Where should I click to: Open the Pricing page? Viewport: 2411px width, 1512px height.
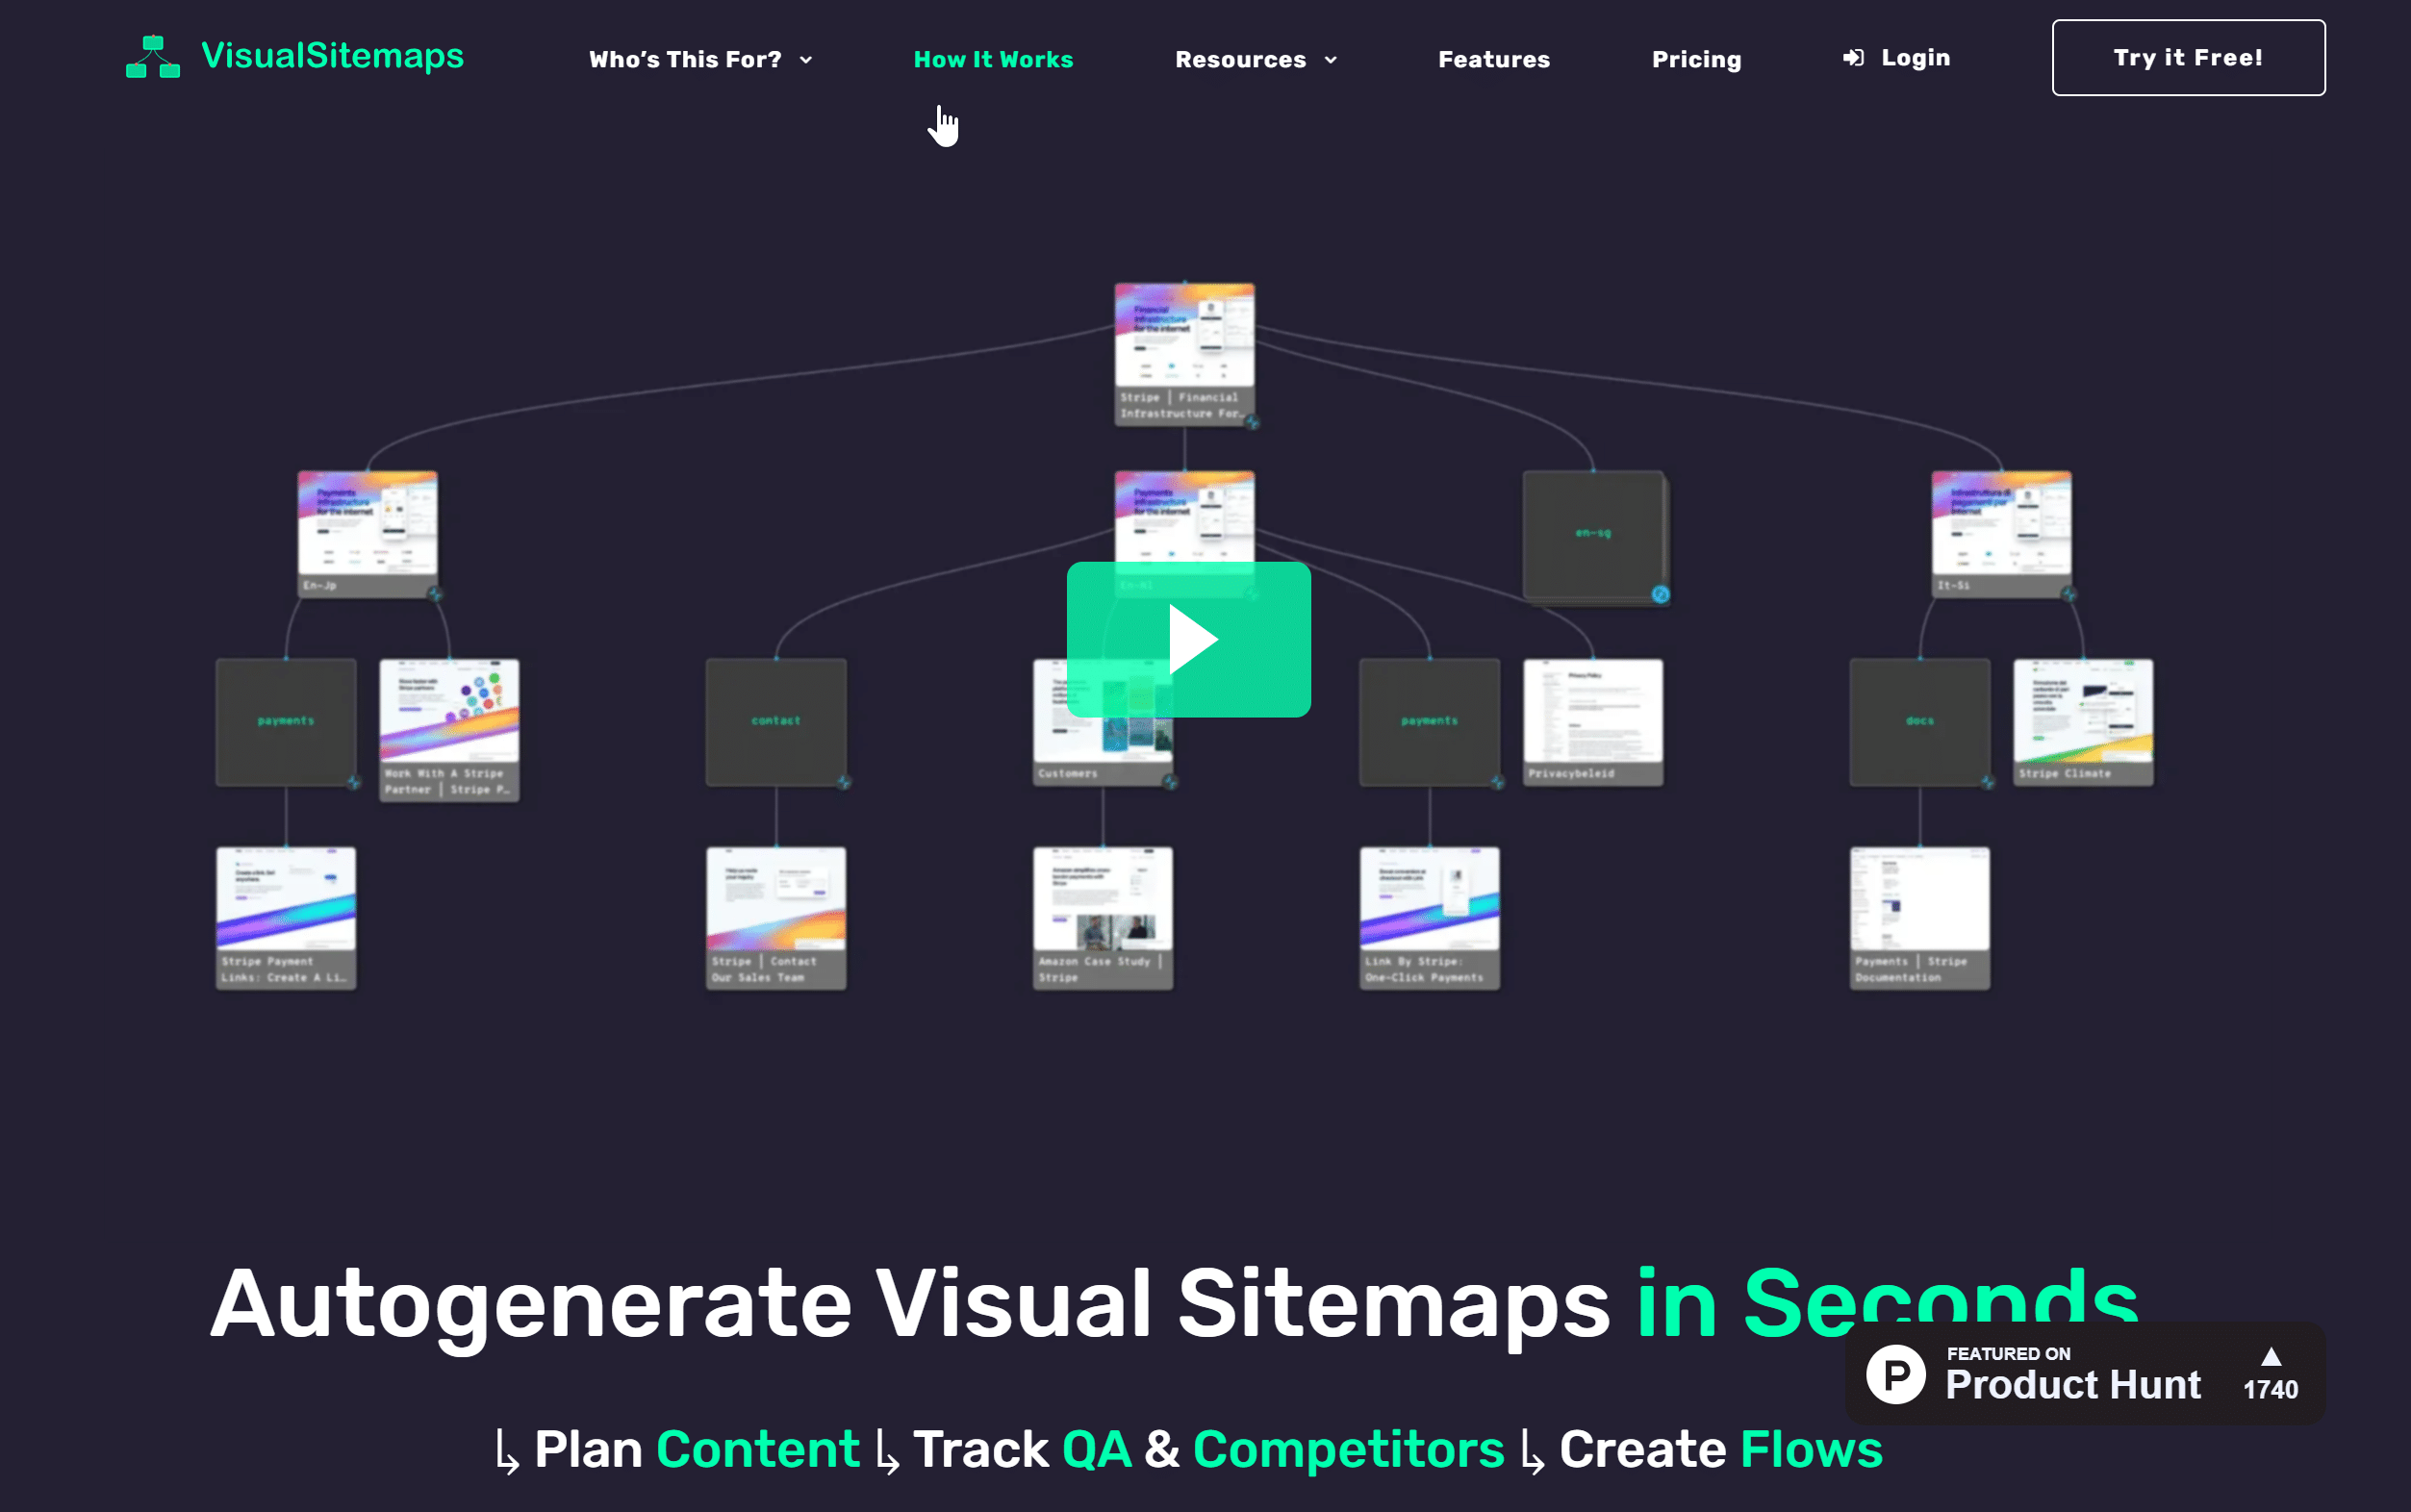pos(1696,59)
